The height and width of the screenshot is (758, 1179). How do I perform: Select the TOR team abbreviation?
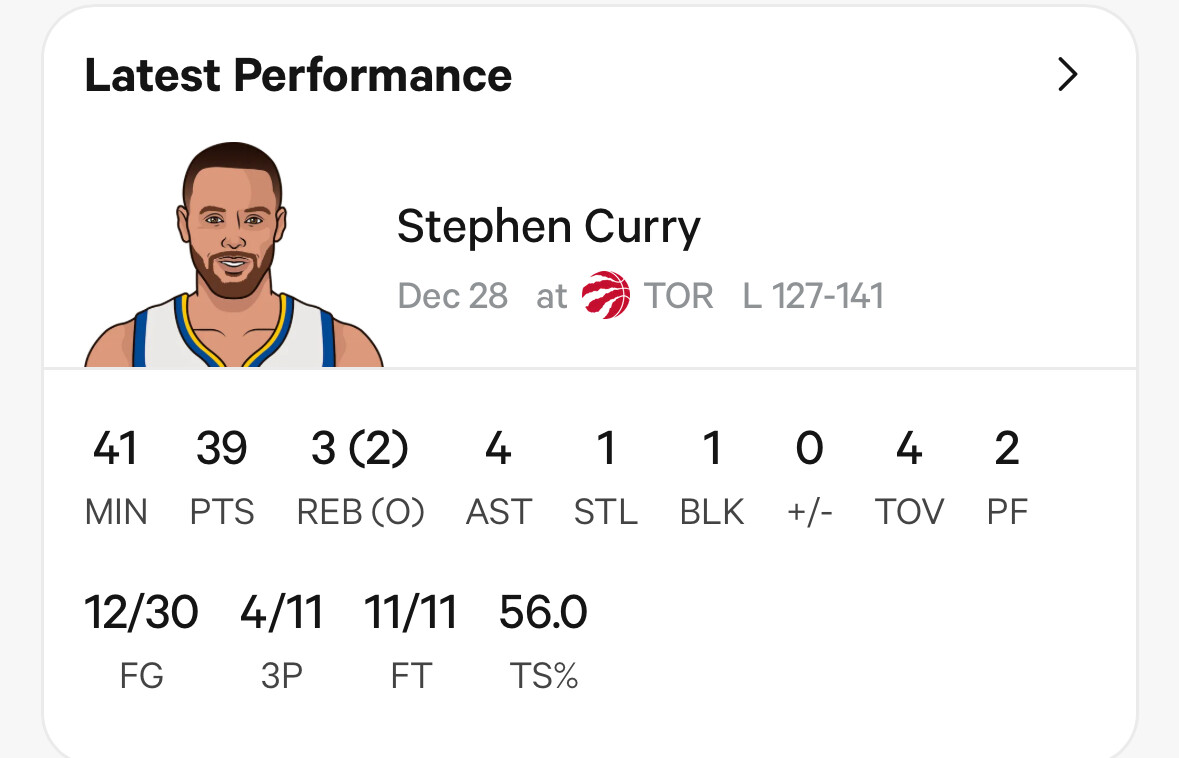pyautogui.click(x=678, y=296)
